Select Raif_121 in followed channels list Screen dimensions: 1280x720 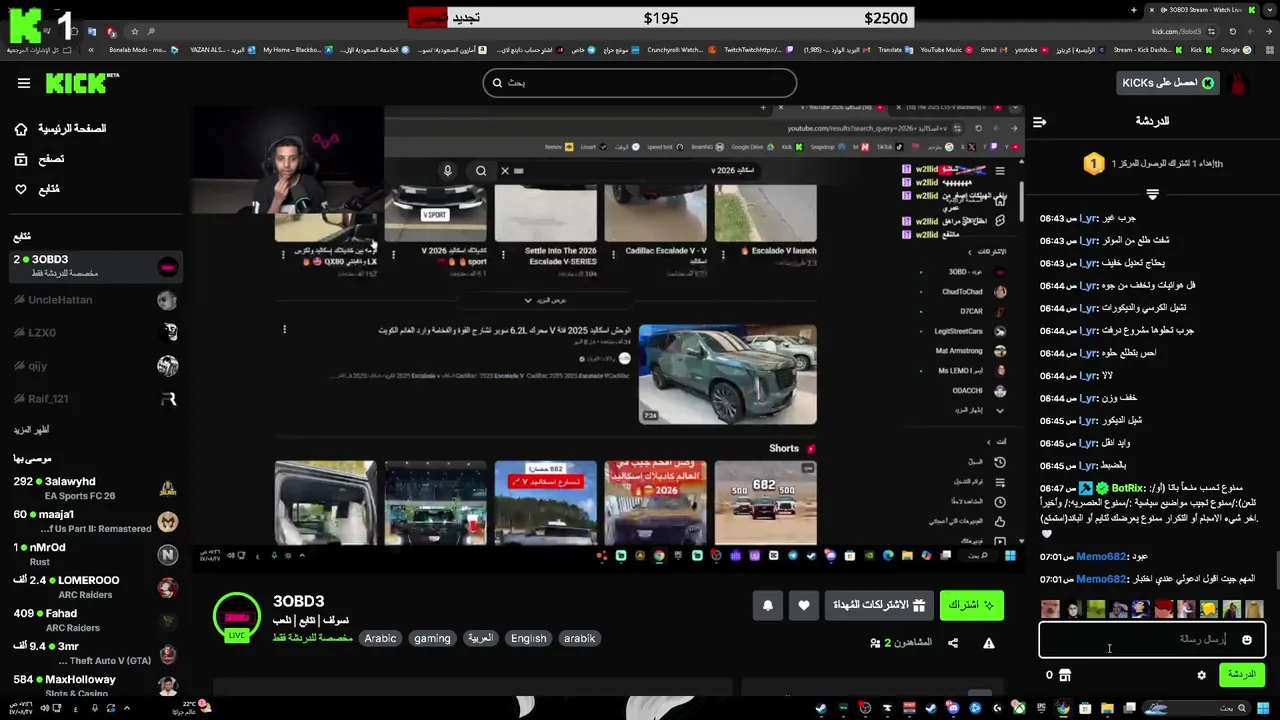click(x=96, y=398)
